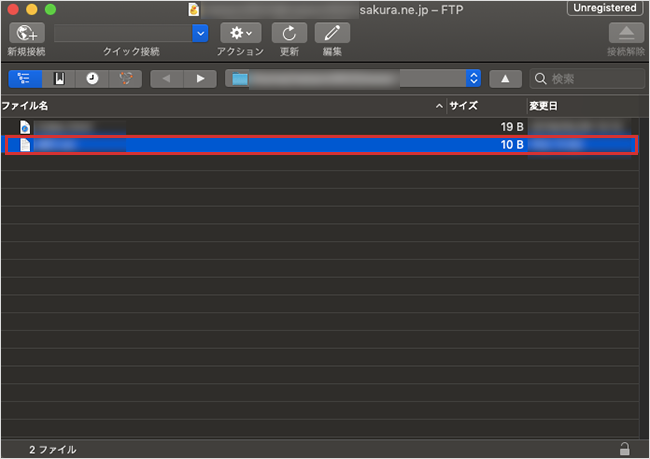This screenshot has height=459, width=650.
Task: Click the 編集 pencil edit icon
Action: 332,33
